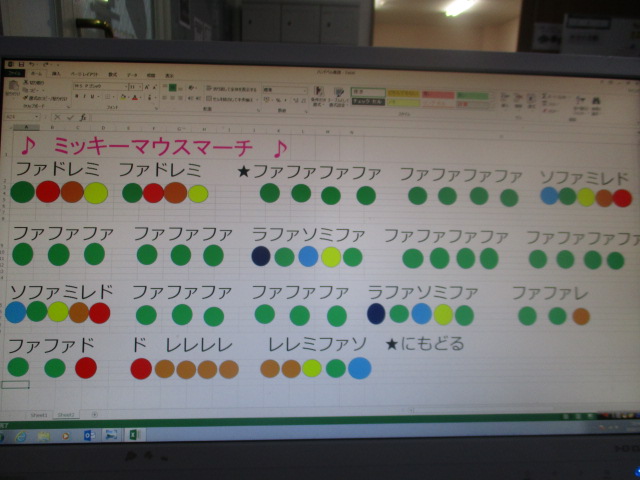Click the Paste clipboard icon

pos(13,85)
